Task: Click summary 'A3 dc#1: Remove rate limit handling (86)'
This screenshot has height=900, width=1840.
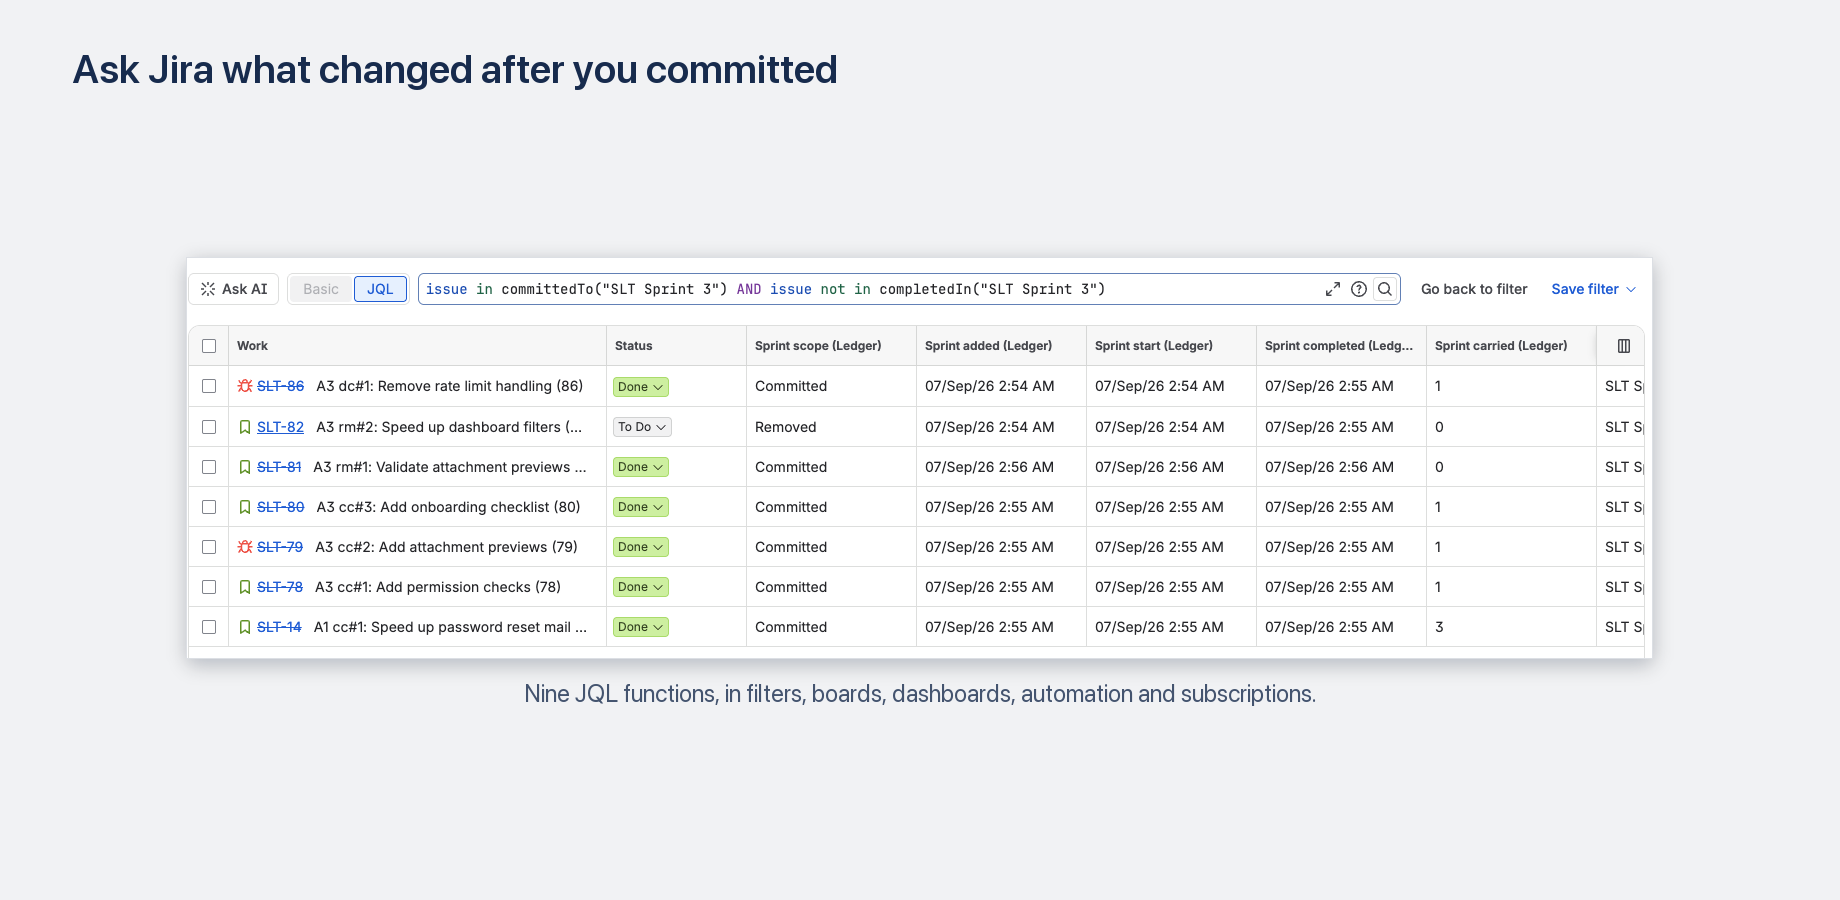Action: point(450,386)
